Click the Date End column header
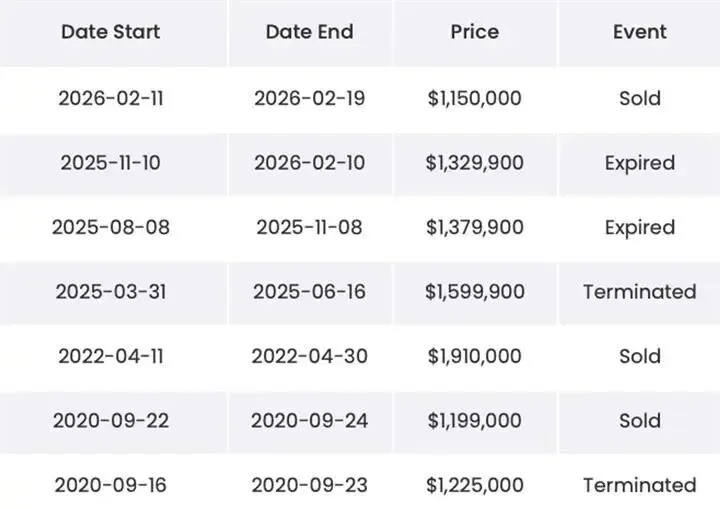The height and width of the screenshot is (509, 720). [x=309, y=32]
